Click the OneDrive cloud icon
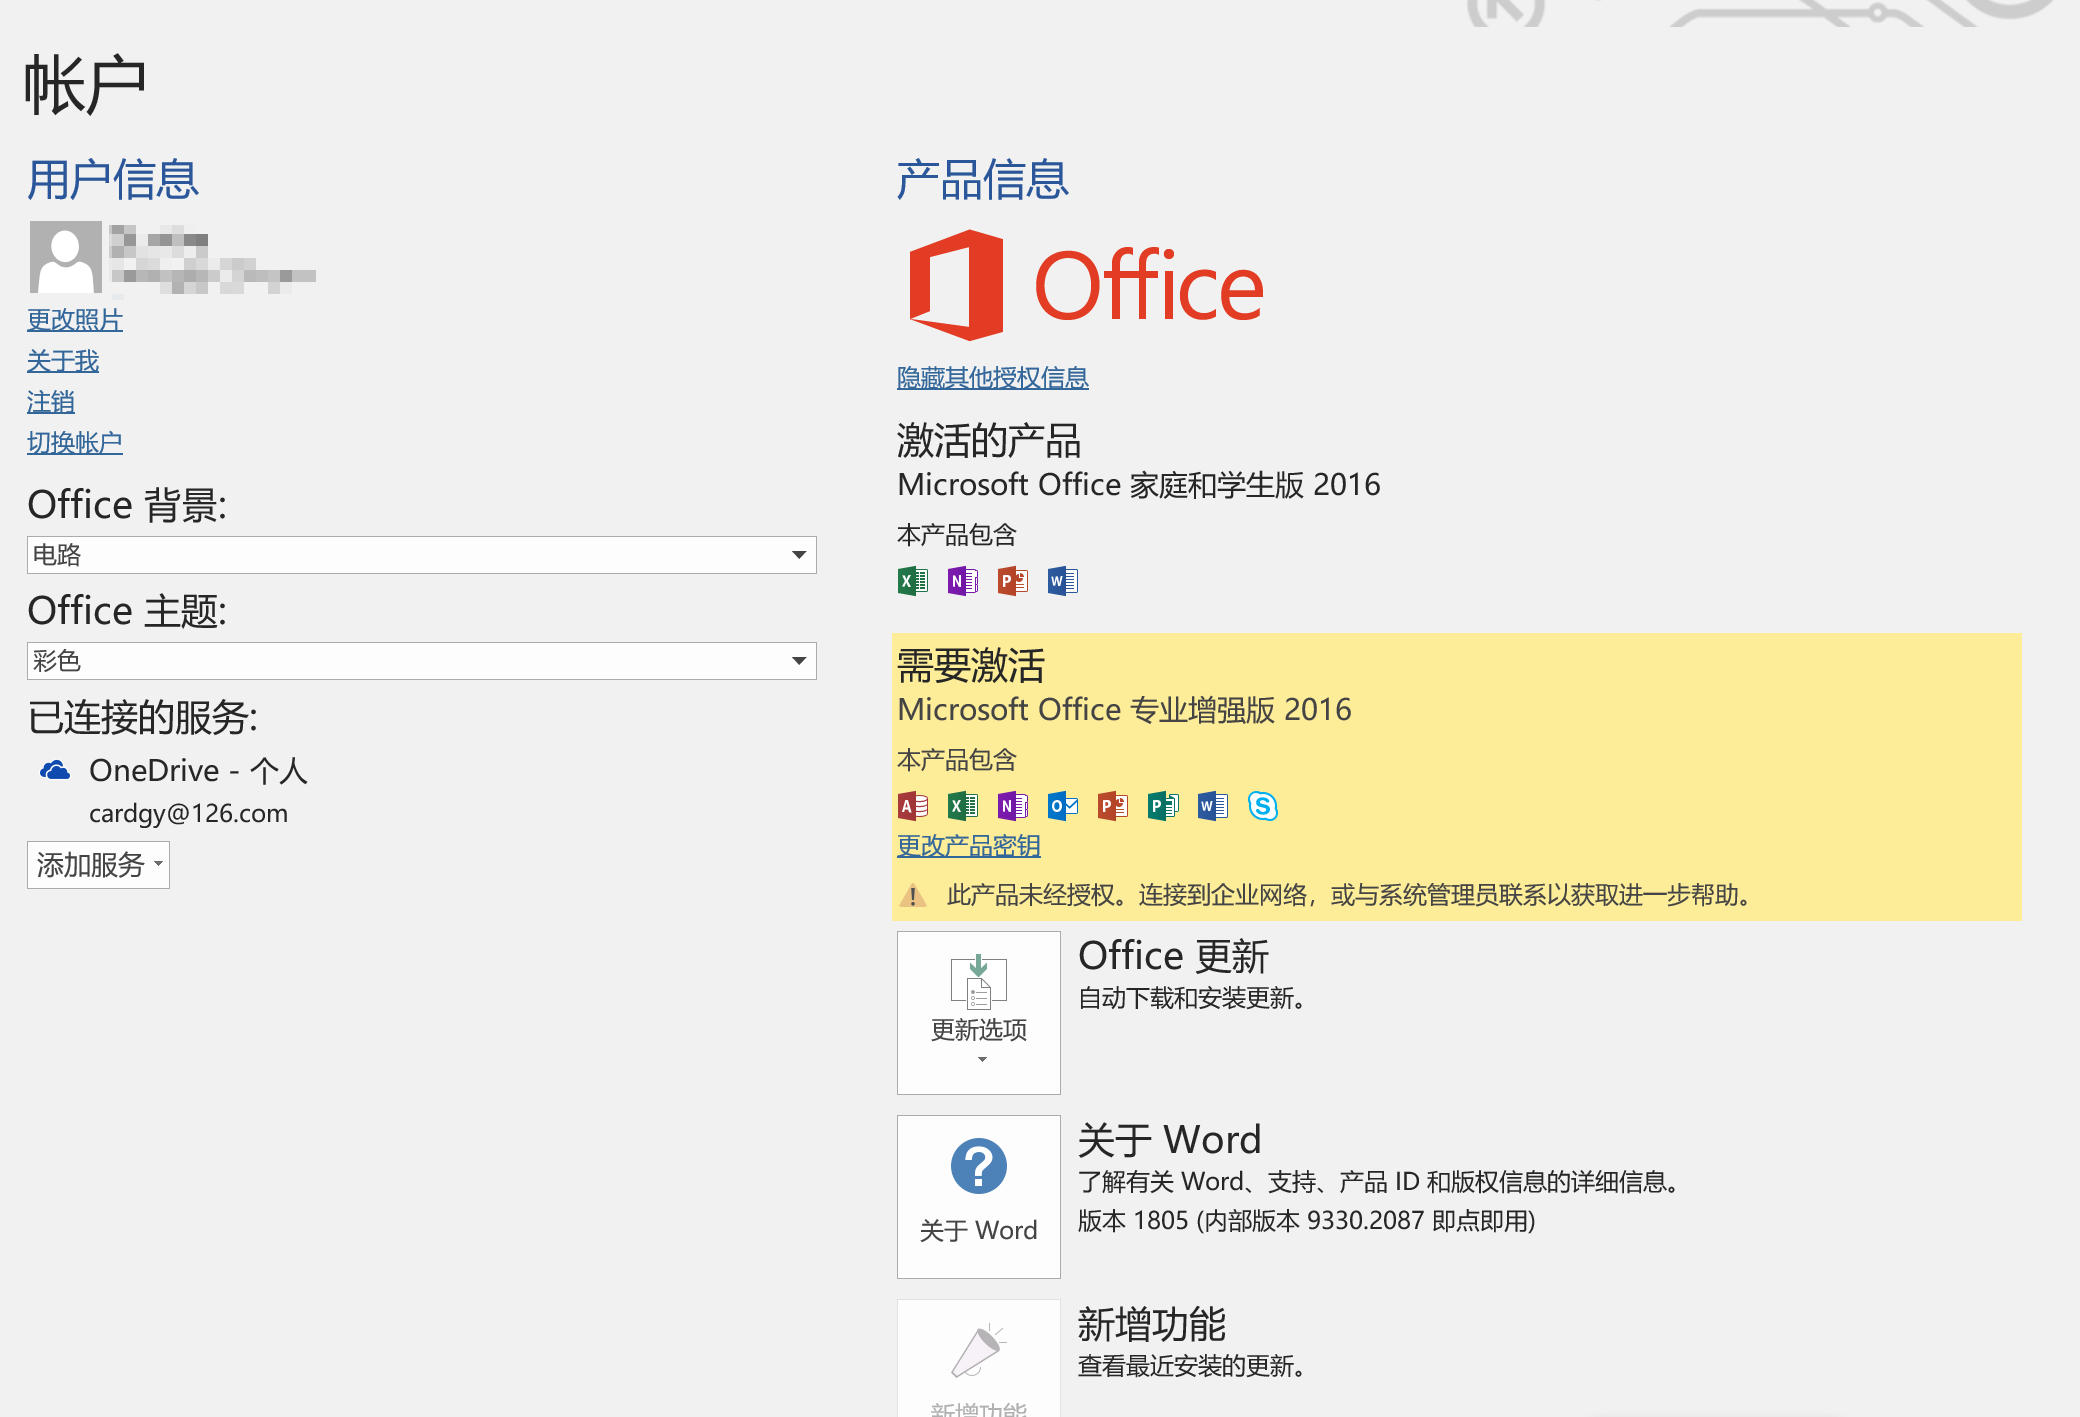 pos(55,770)
